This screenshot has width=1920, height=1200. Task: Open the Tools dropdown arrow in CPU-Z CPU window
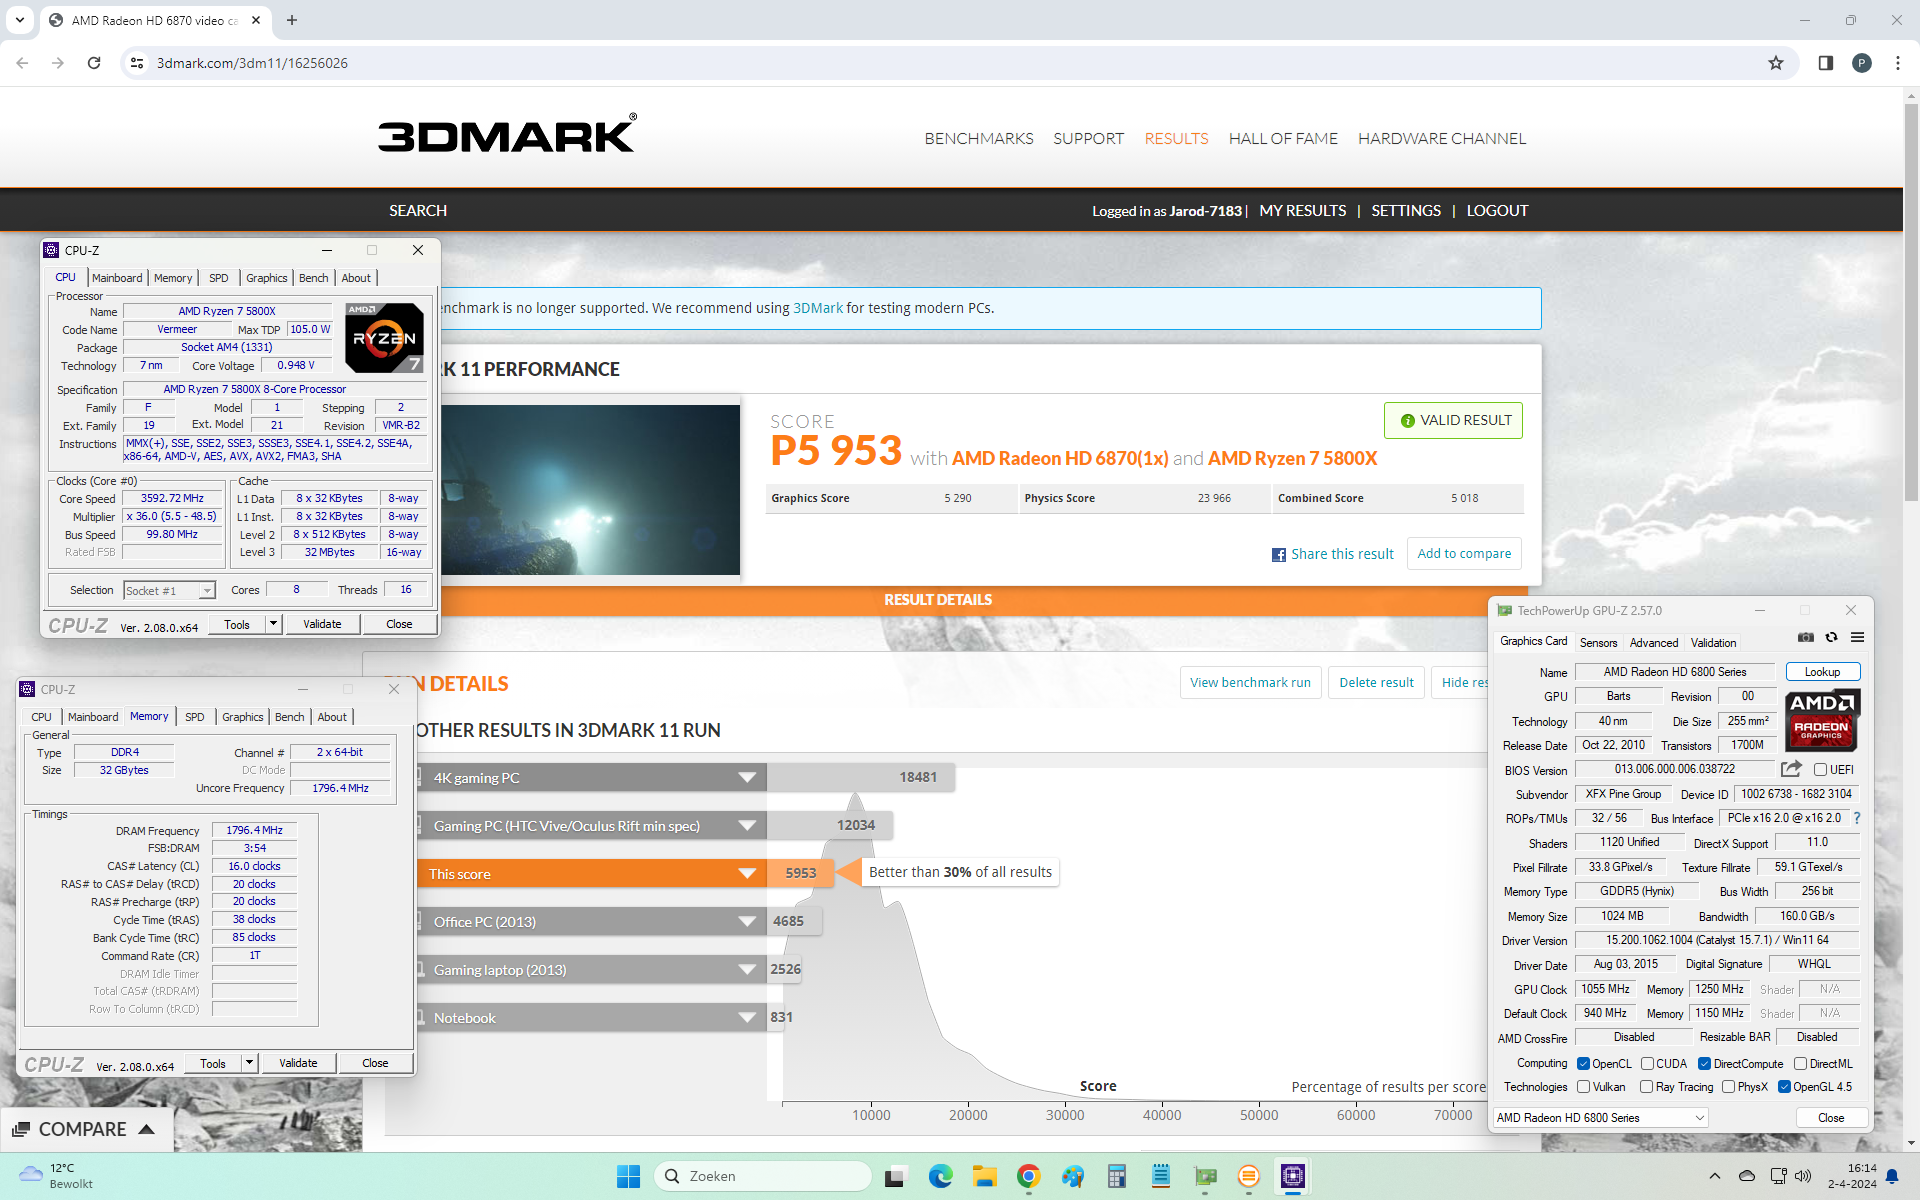[x=273, y=623]
